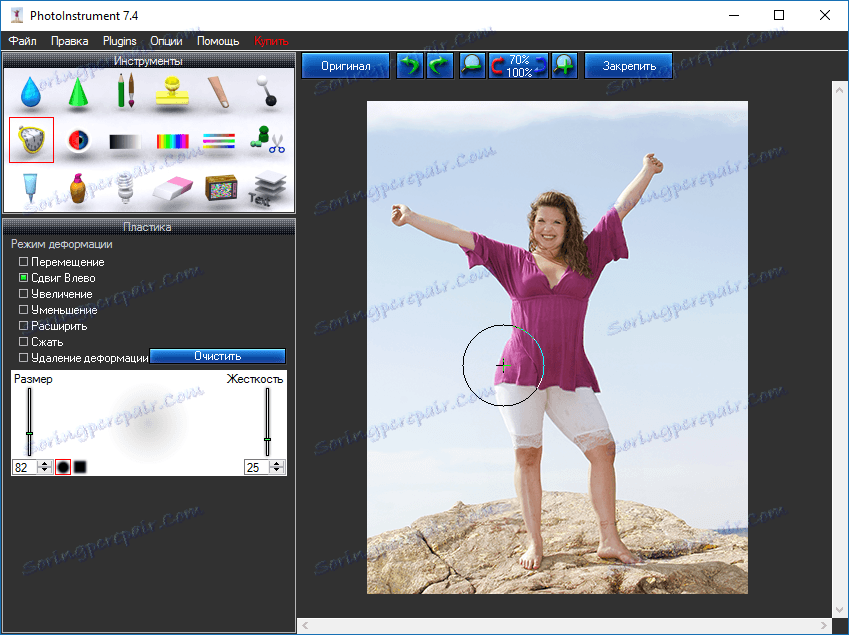Image resolution: width=849 pixels, height=635 pixels.
Task: Click the green Undo arrow
Action: (x=408, y=65)
